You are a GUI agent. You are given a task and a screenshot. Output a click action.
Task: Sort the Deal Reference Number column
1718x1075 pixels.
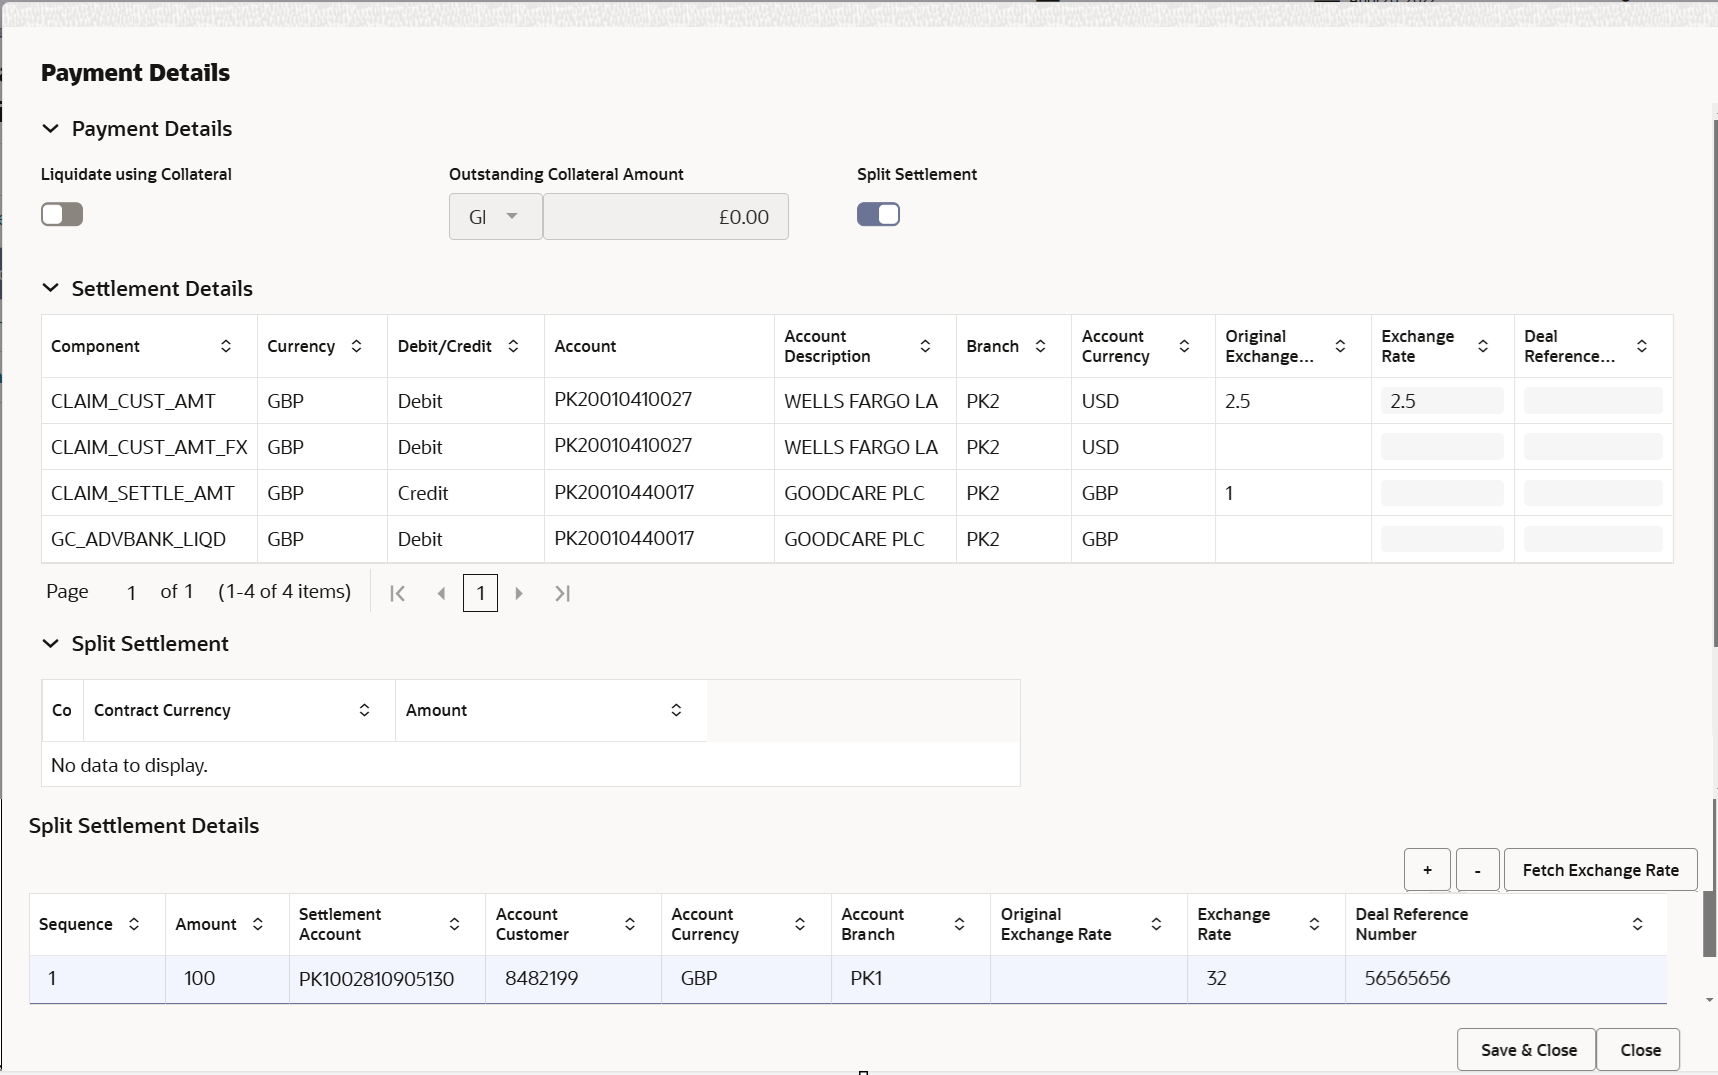[x=1638, y=924]
